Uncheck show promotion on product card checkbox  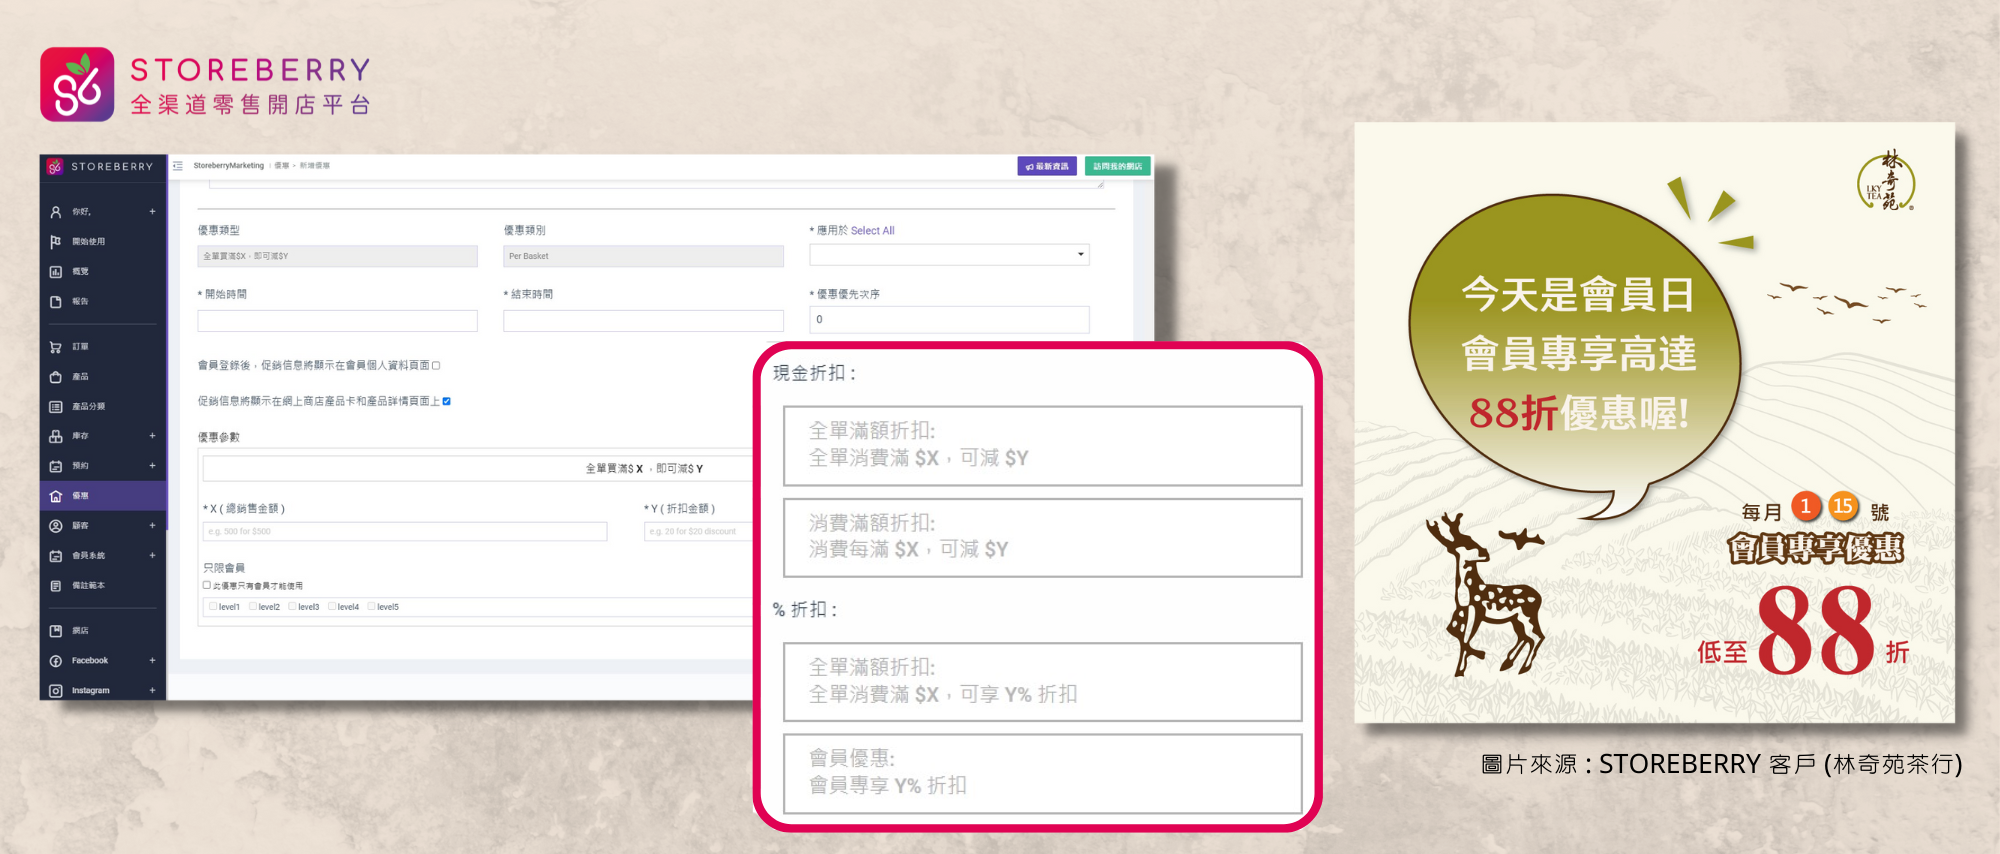click(447, 401)
